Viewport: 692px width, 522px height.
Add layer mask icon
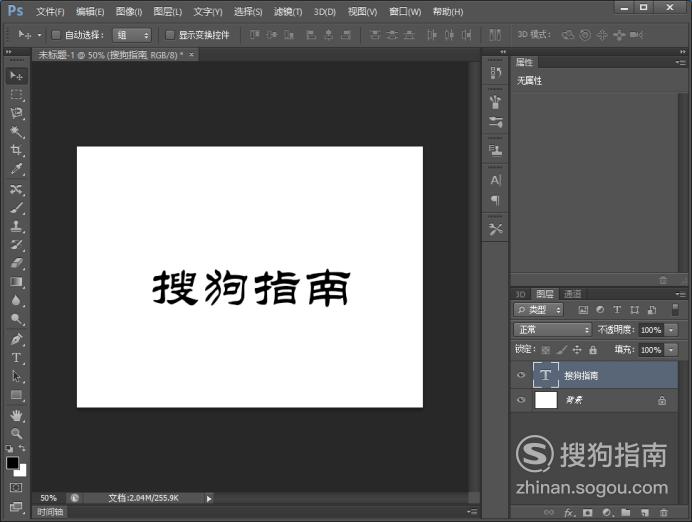pyautogui.click(x=587, y=512)
